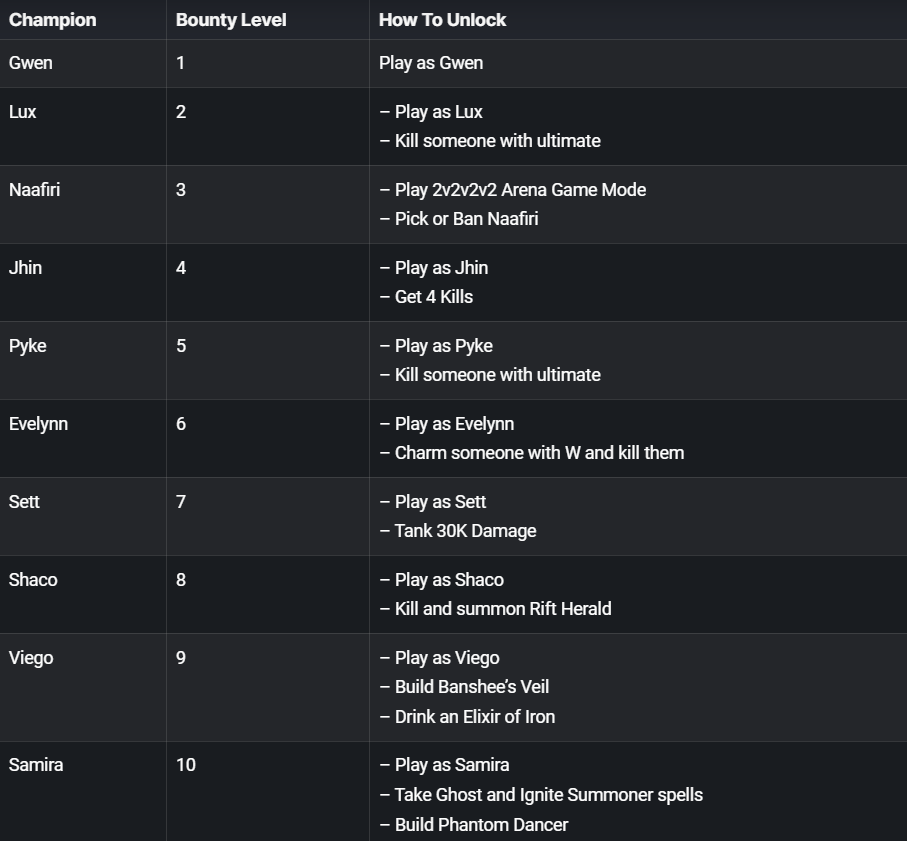Select the "Tank 30K Damage" line
Screen dimensions: 907x841
point(465,531)
